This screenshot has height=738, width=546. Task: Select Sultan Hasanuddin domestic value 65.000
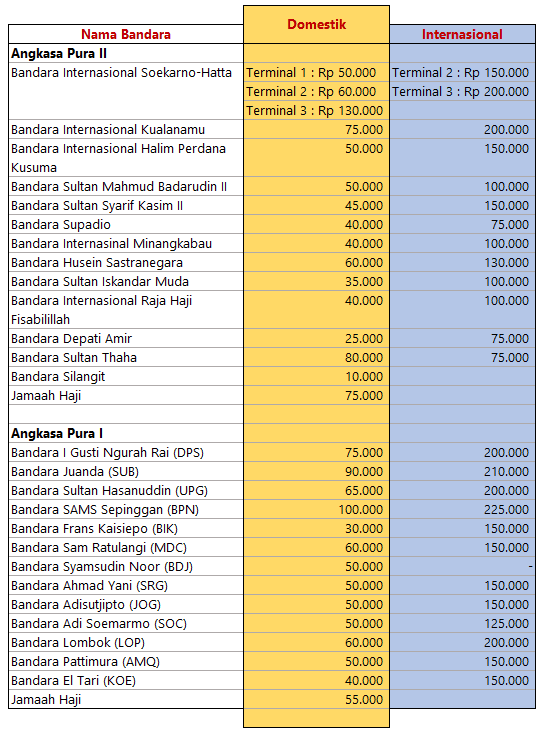click(x=364, y=491)
